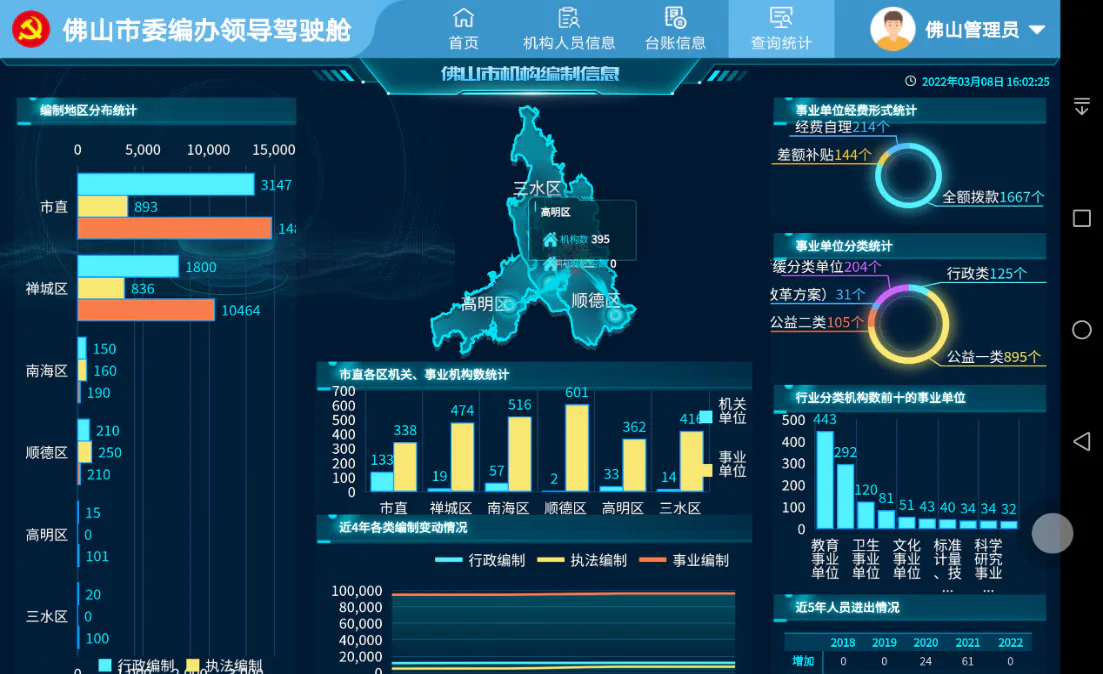Image resolution: width=1103 pixels, height=674 pixels.
Task: Click the 增加 row label in table
Action: click(x=803, y=661)
